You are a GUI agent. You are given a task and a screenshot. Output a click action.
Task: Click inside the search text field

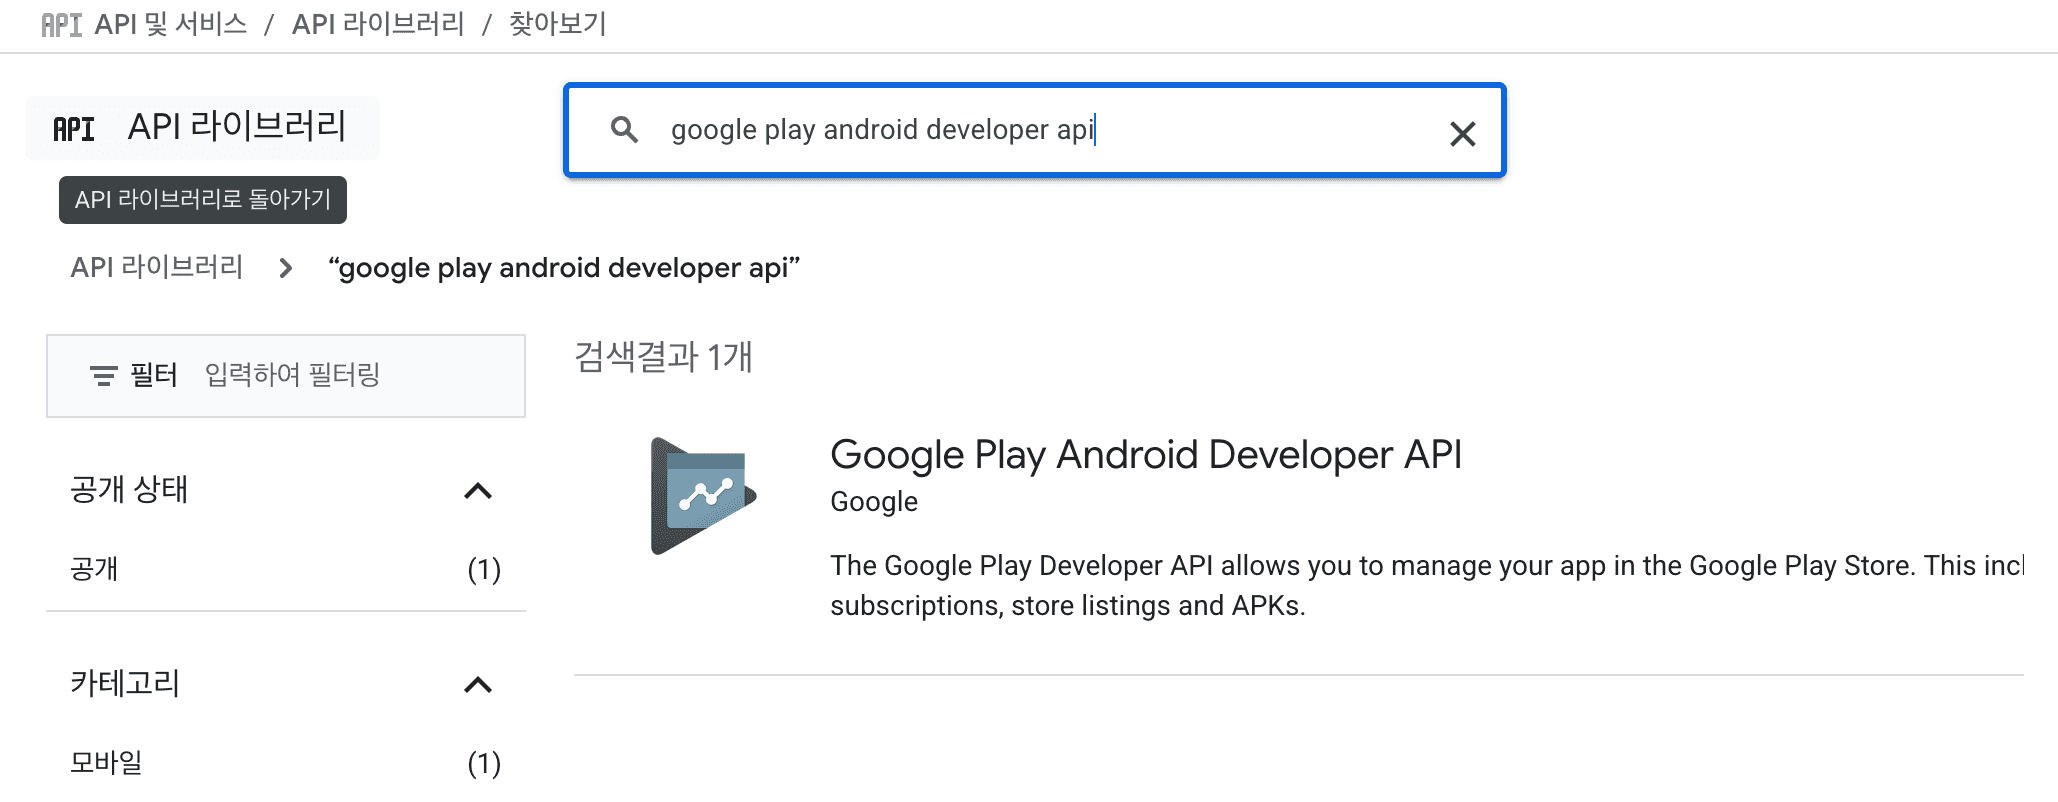tap(1000, 130)
